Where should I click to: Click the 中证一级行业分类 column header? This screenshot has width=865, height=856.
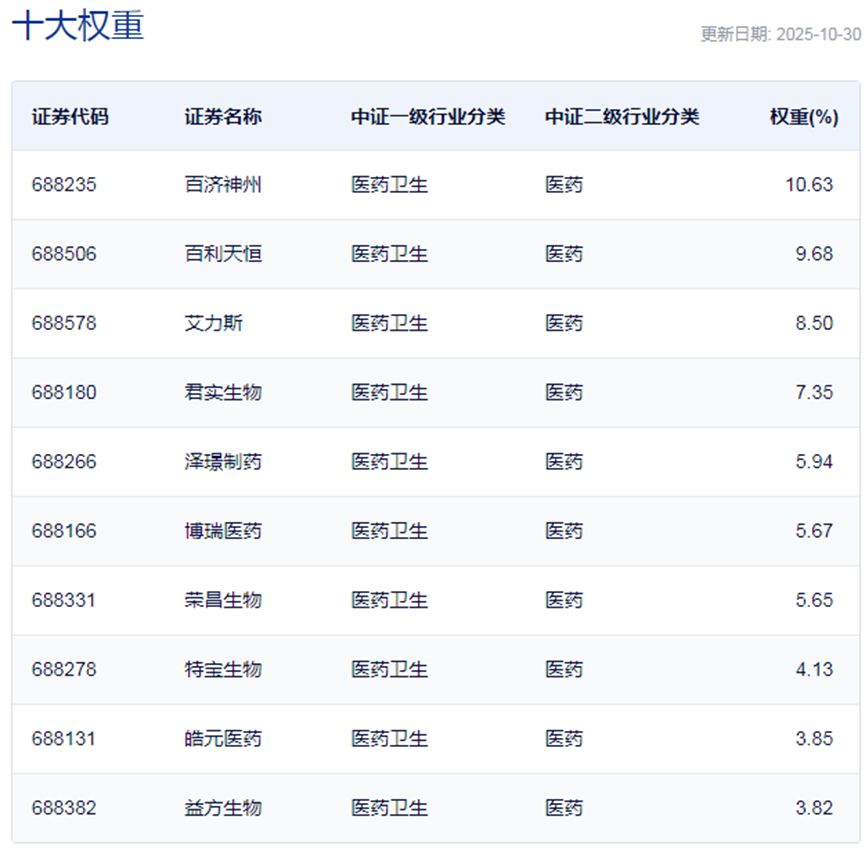[428, 116]
